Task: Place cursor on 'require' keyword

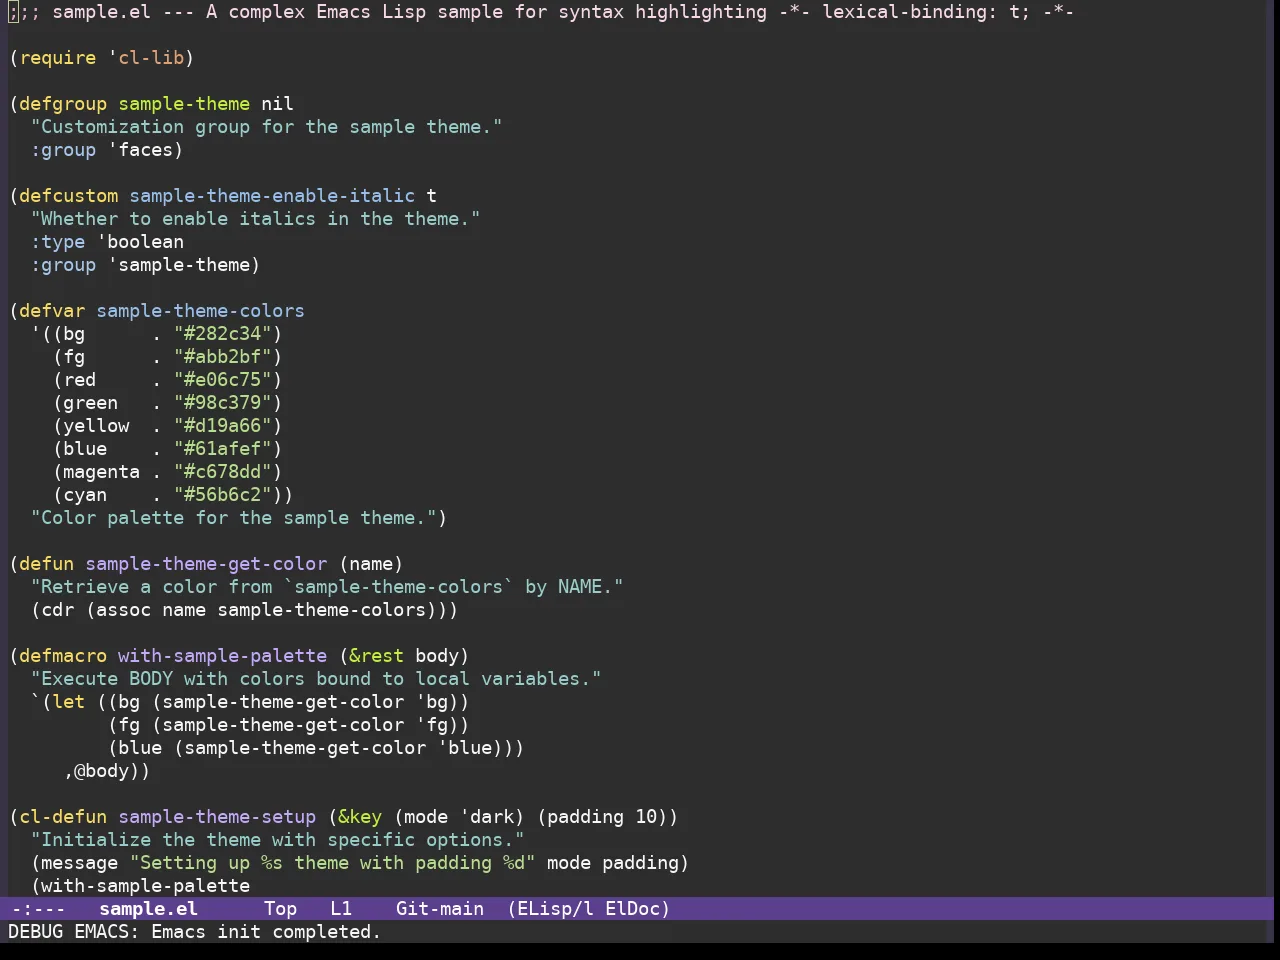Action: coord(58,57)
